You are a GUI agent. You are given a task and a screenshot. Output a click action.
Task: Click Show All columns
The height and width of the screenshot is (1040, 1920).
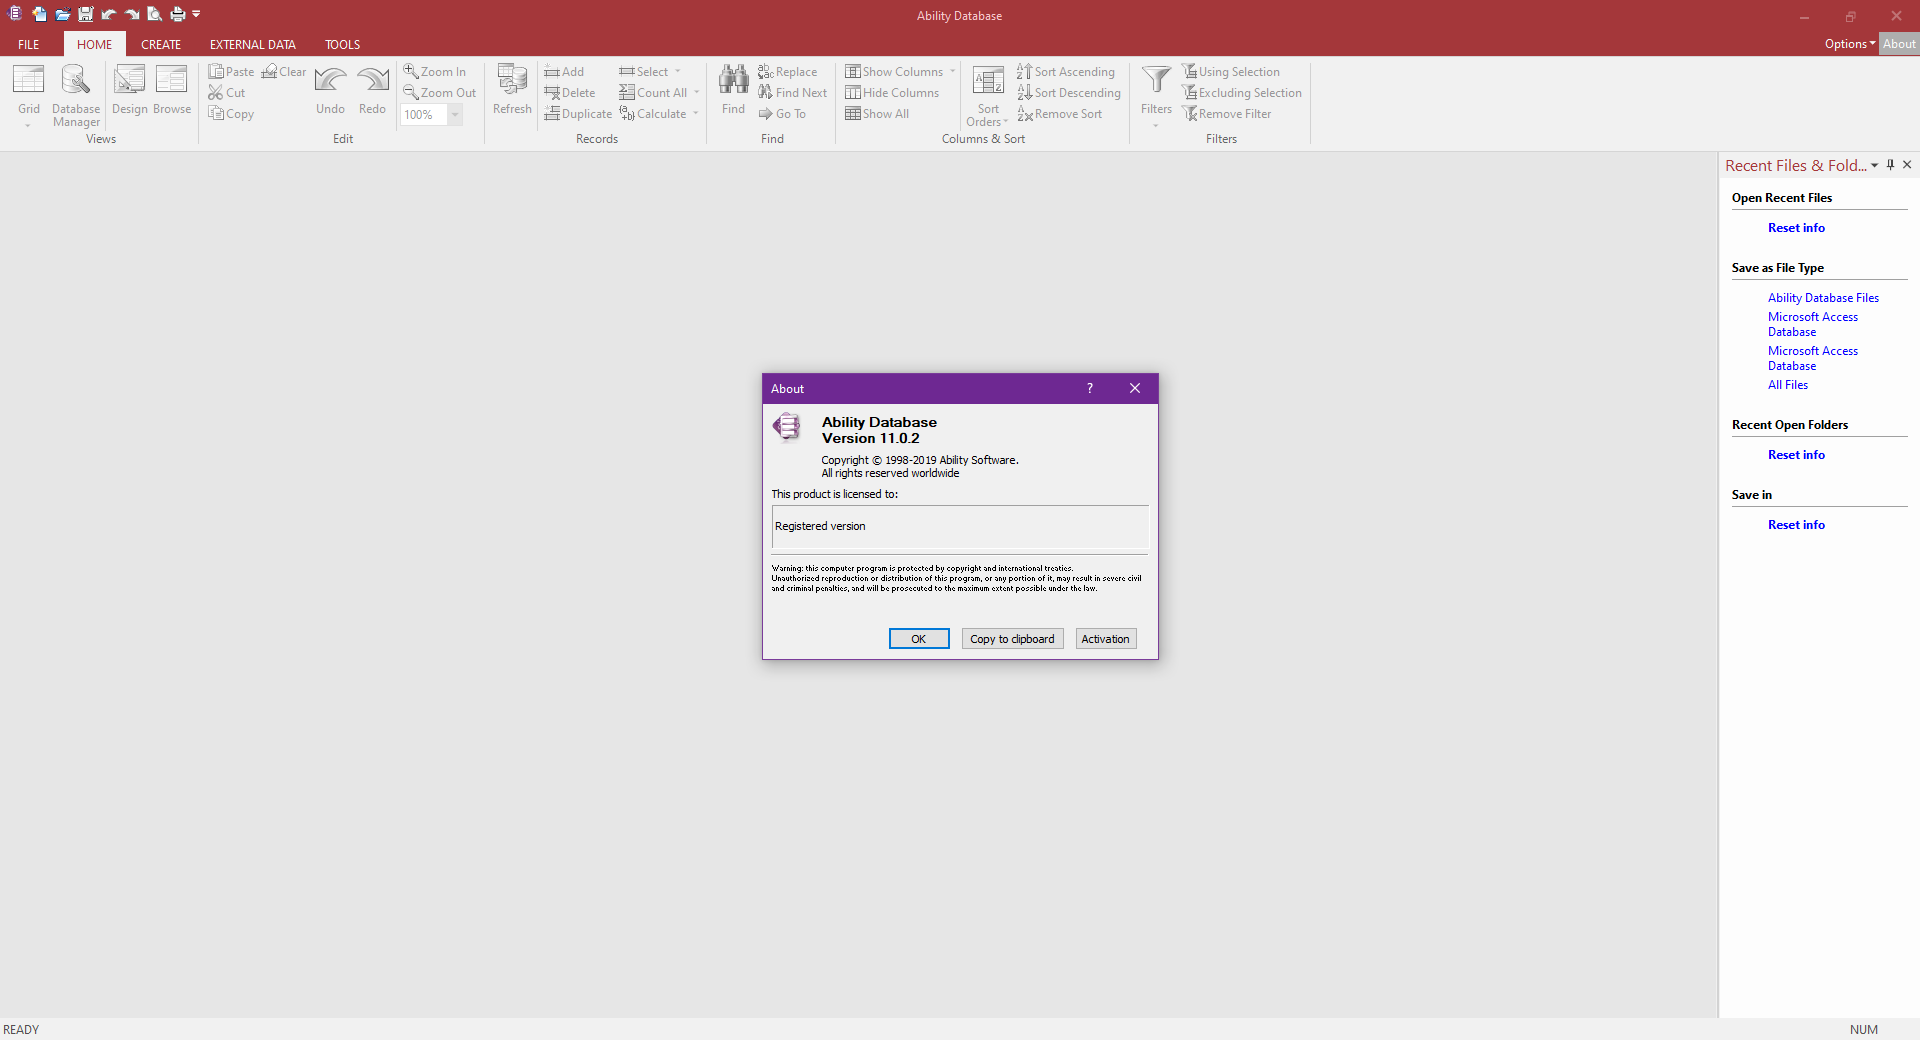[x=877, y=114]
